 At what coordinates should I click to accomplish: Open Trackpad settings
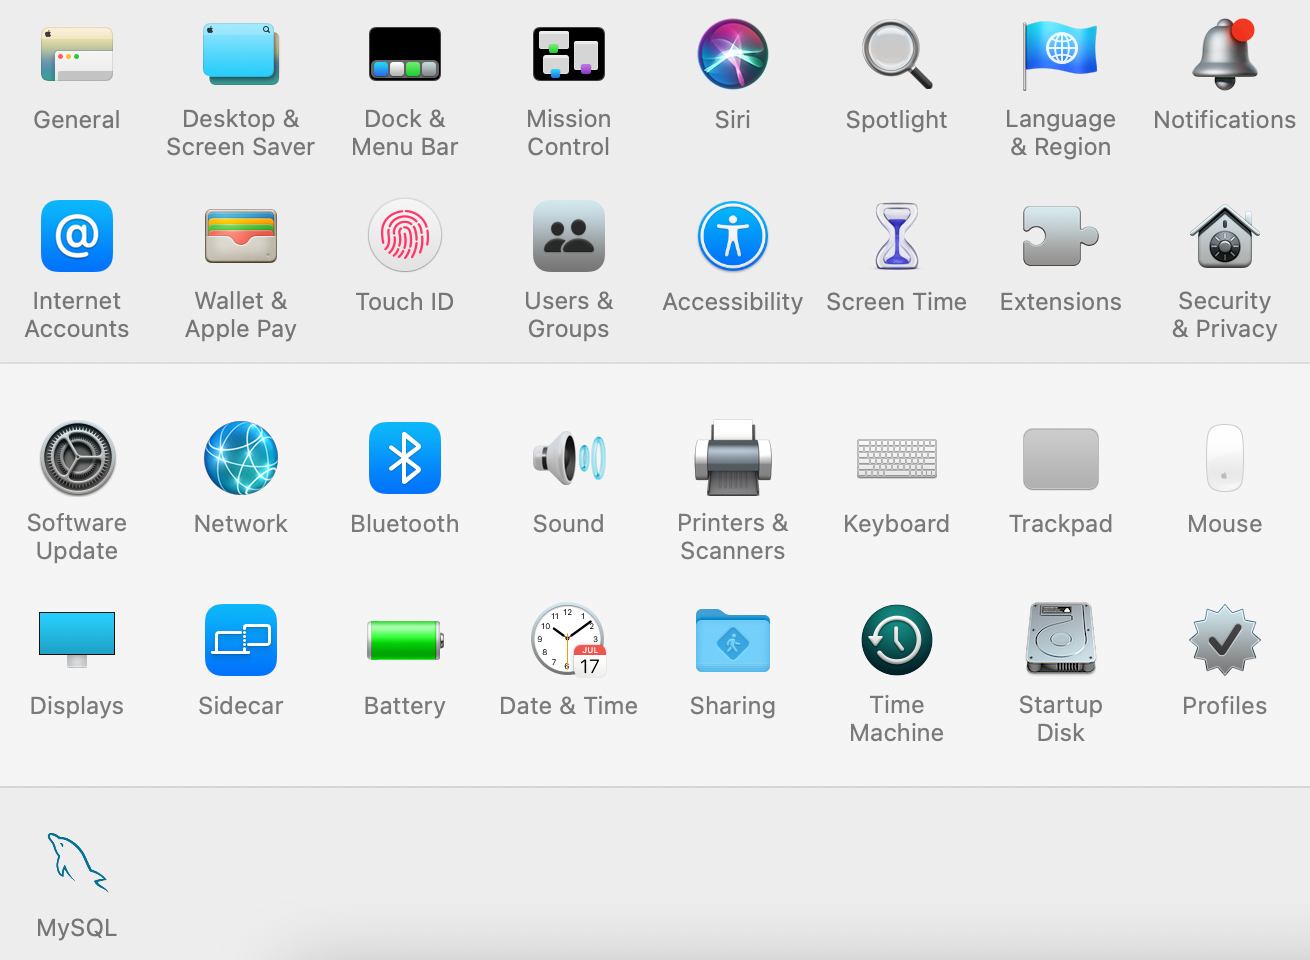click(x=1061, y=459)
